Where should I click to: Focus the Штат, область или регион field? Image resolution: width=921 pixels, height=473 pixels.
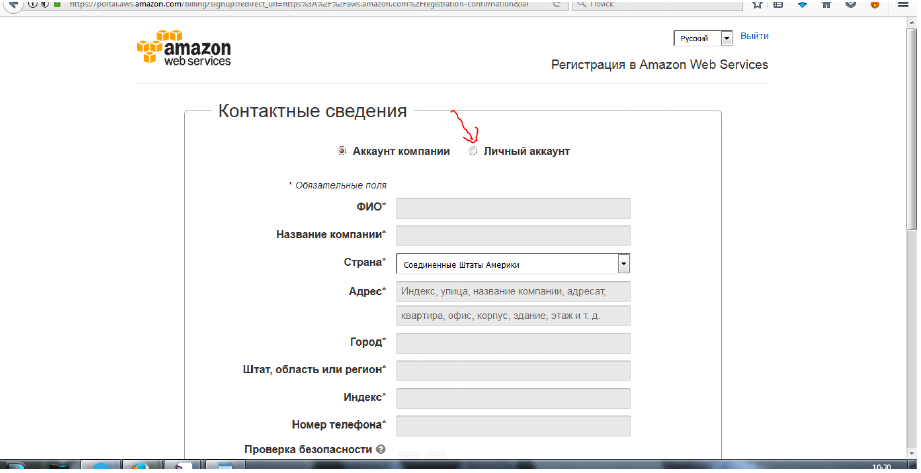(x=513, y=371)
